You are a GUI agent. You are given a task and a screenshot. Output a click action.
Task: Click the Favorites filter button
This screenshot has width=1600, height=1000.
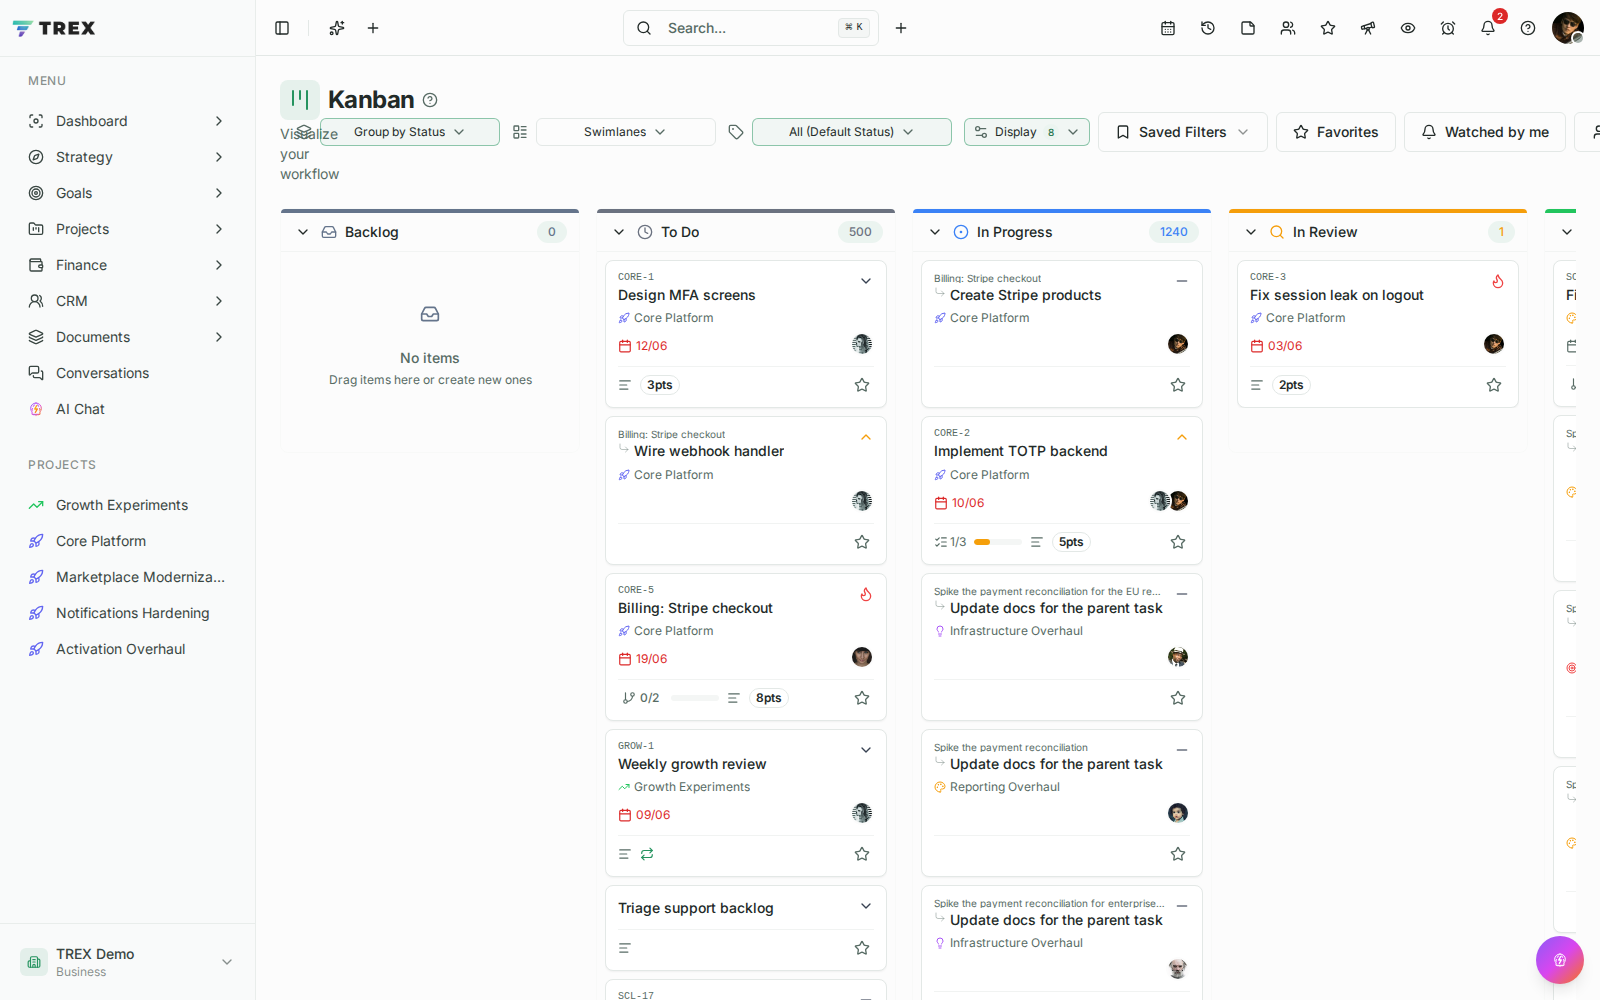click(1336, 132)
